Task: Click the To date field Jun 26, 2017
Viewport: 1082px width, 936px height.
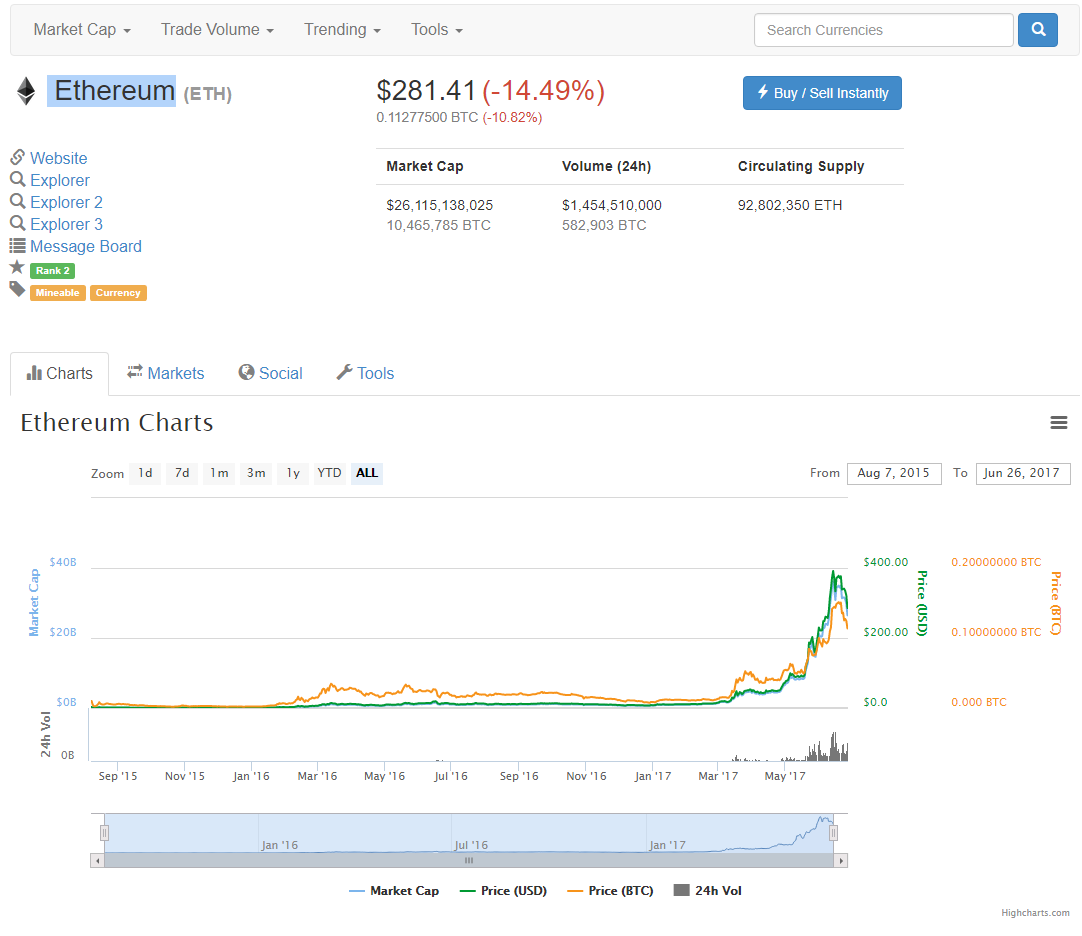Action: pyautogui.click(x=1023, y=474)
